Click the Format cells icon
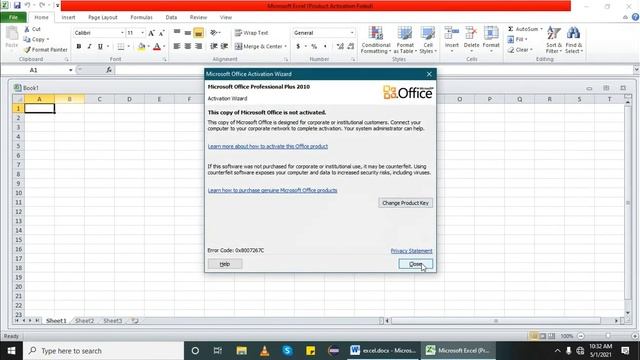Image resolution: width=640 pixels, height=360 pixels. pos(491,33)
